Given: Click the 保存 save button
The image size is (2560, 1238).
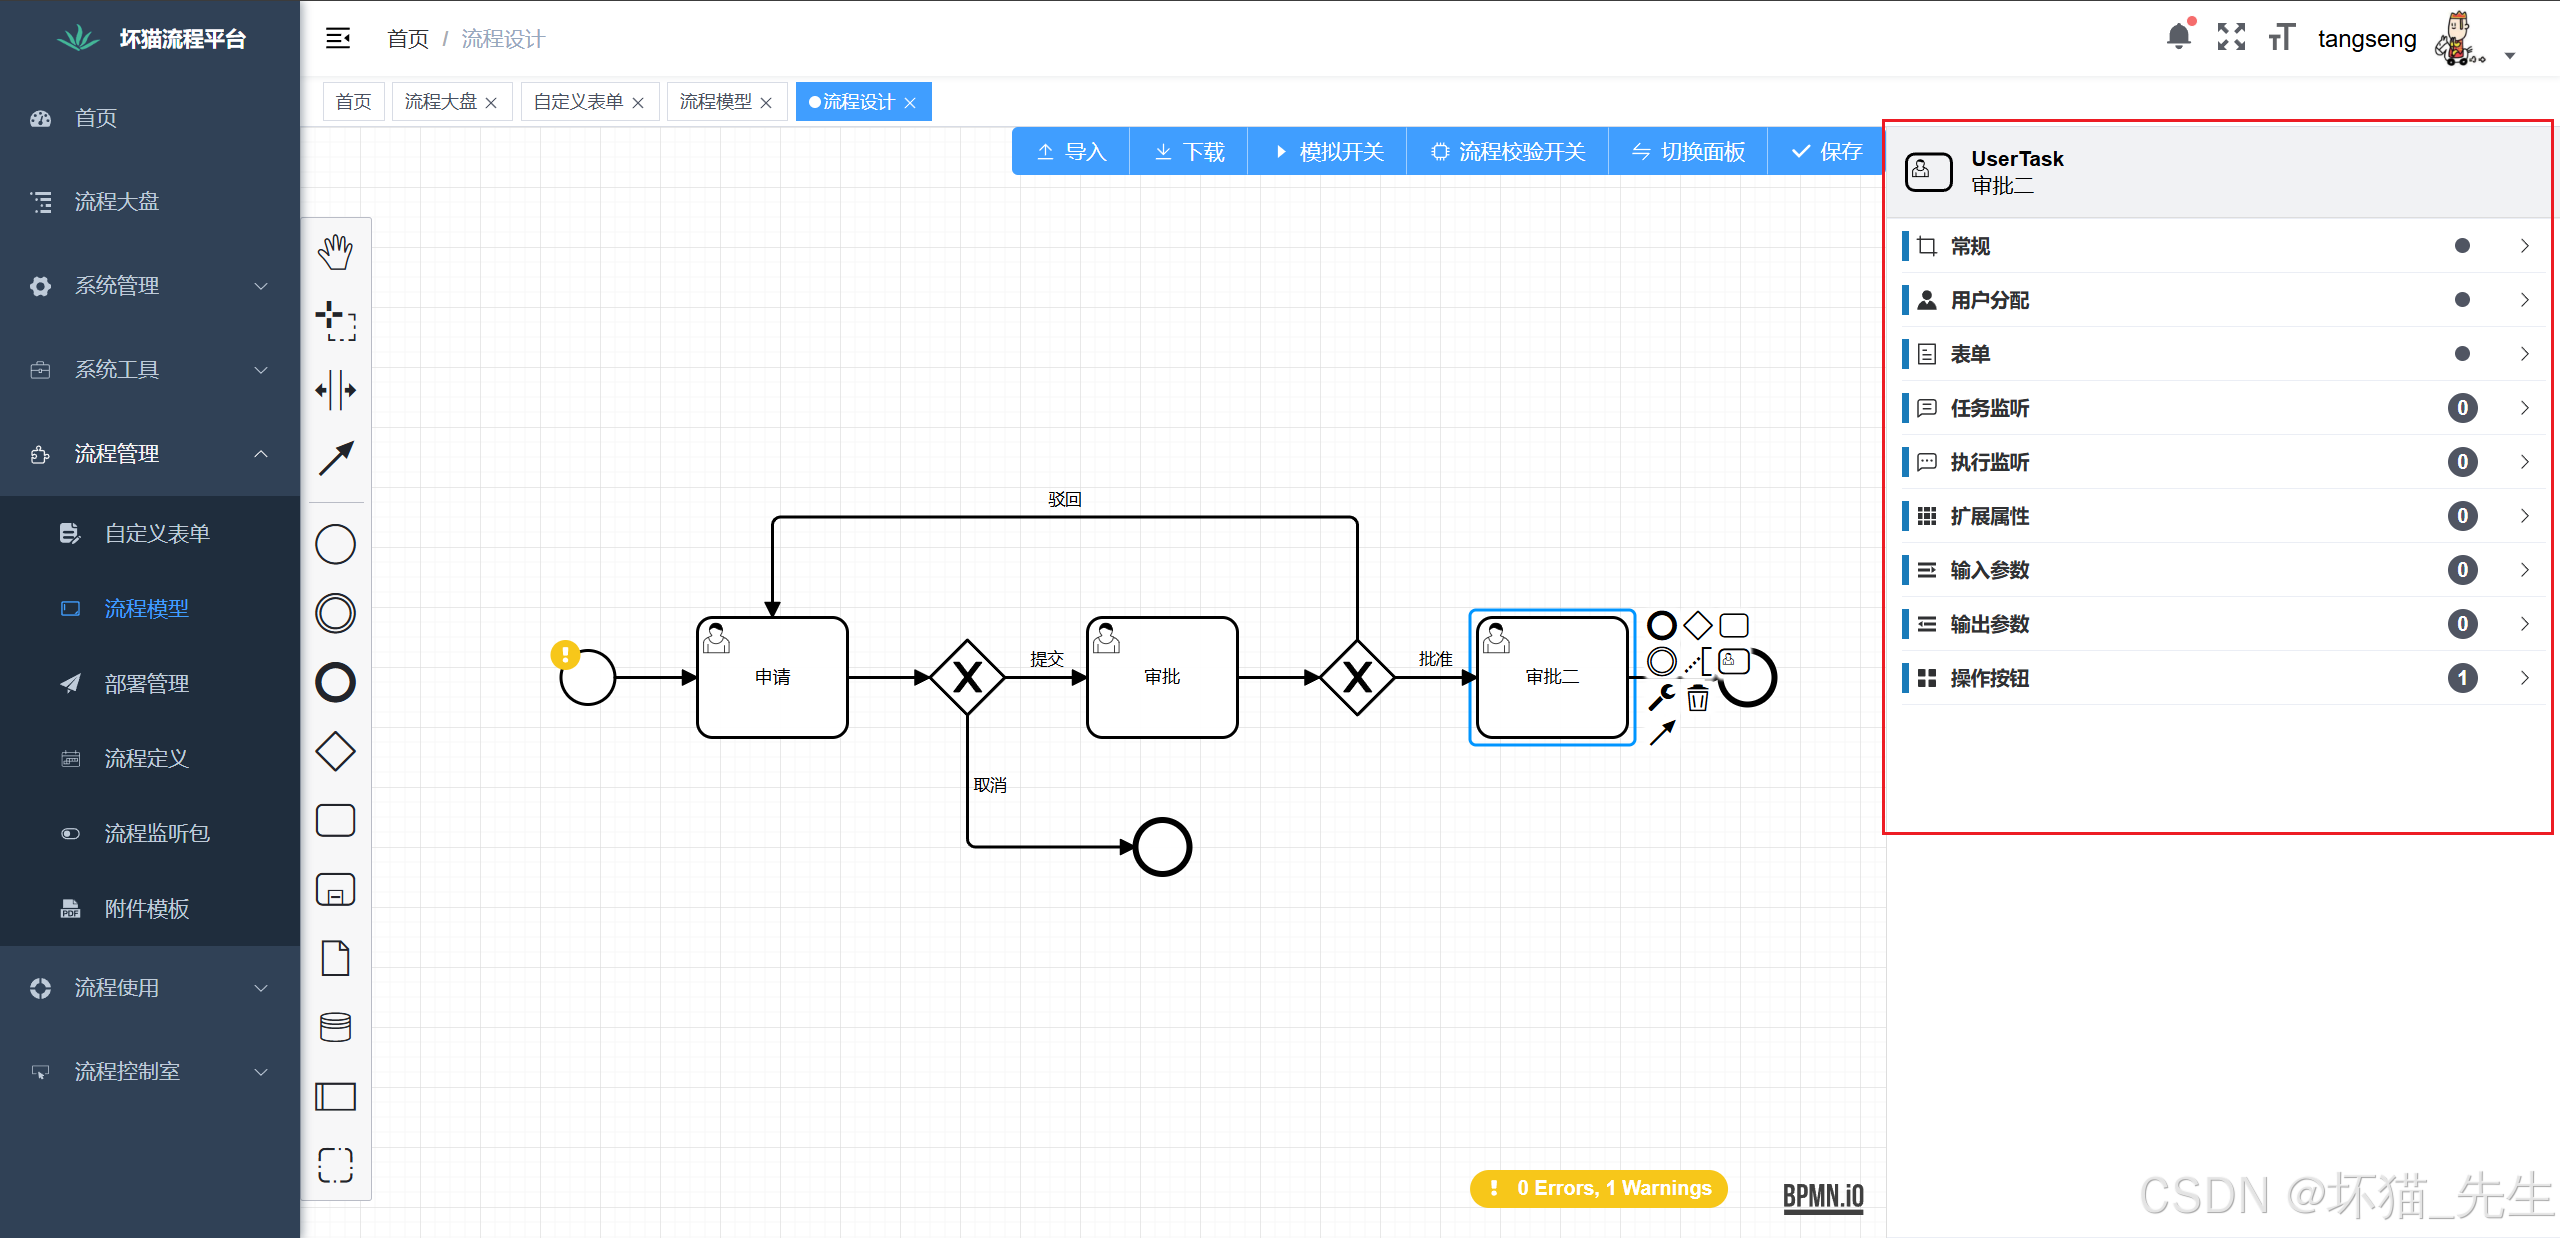Looking at the screenshot, I should click(1826, 152).
